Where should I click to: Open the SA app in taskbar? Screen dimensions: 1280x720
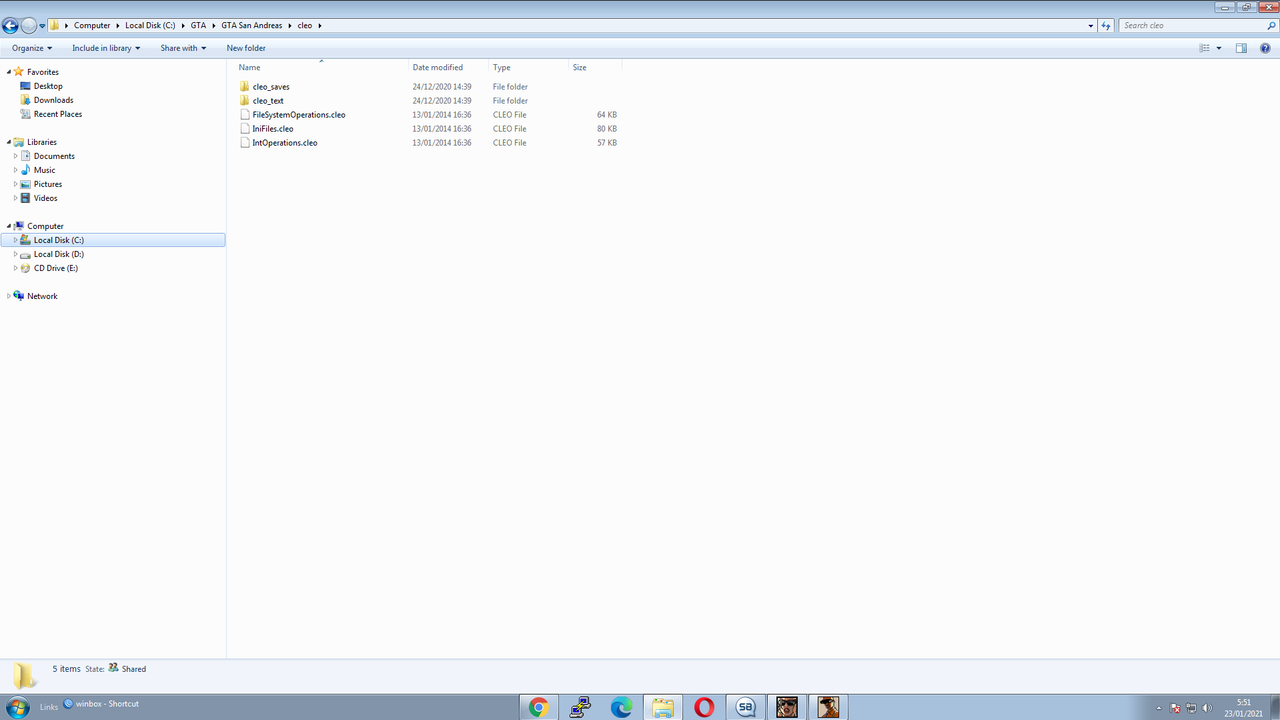[745, 707]
